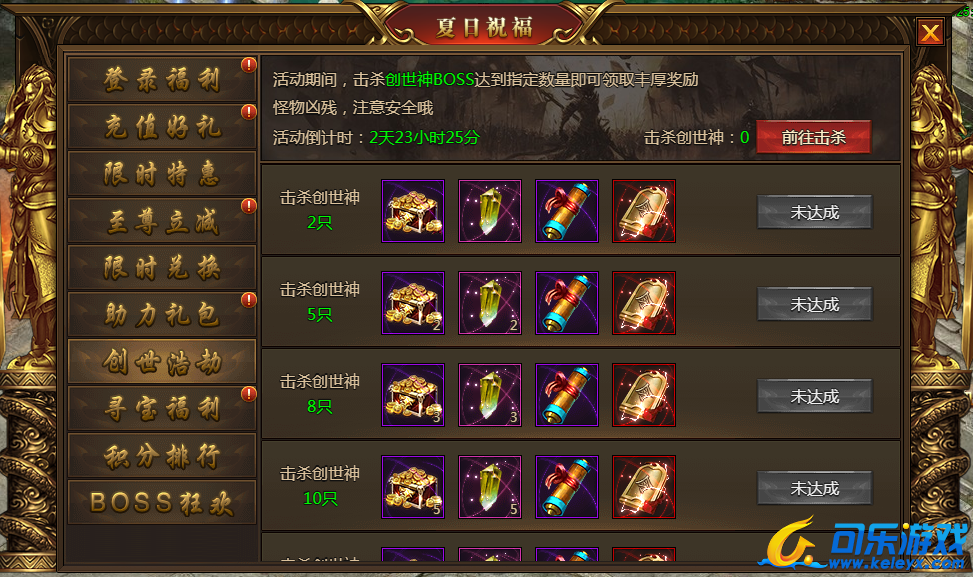Go to the 寻宝福利 tab

click(x=161, y=409)
